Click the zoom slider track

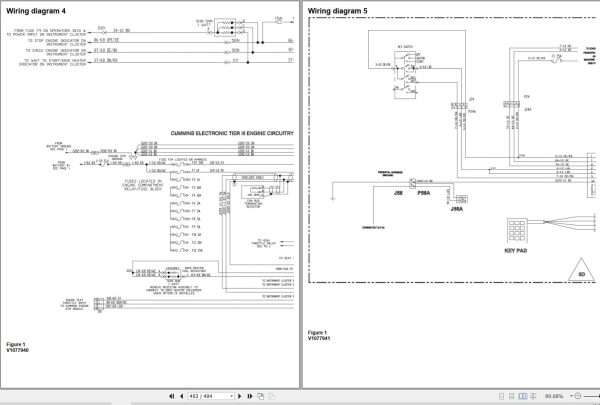click(591, 396)
